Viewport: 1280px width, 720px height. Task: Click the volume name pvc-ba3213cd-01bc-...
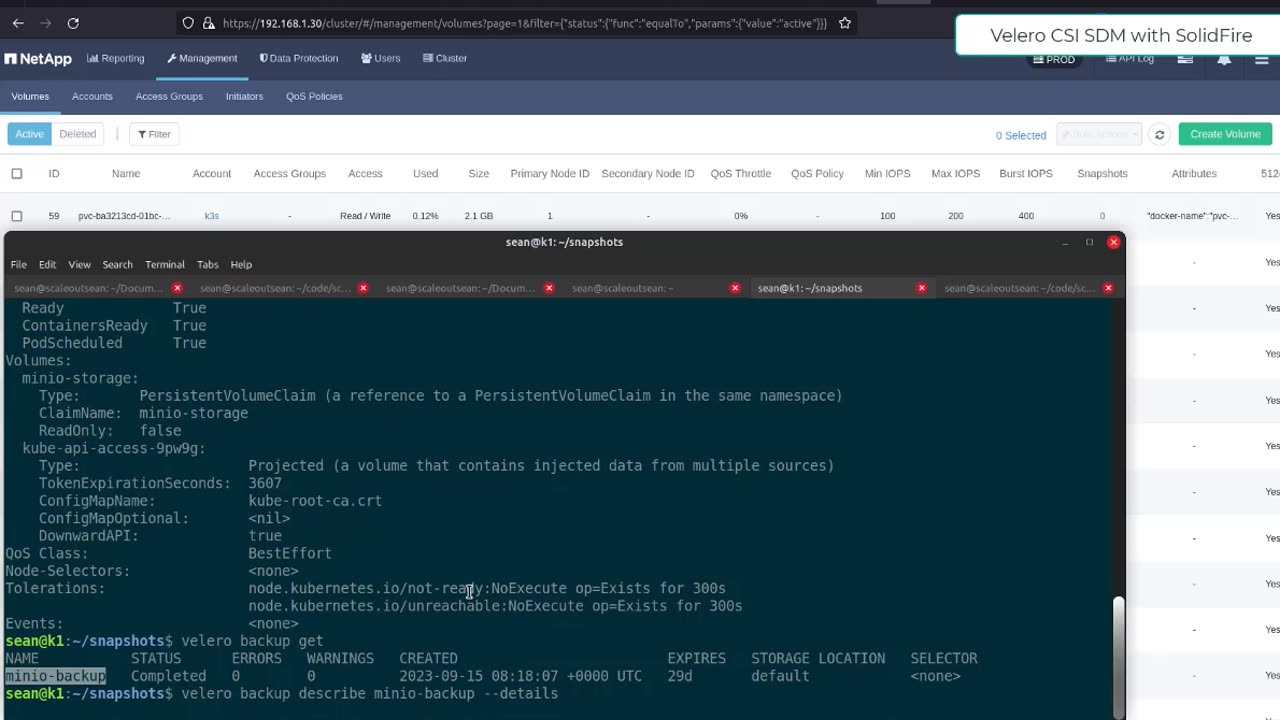click(x=124, y=216)
